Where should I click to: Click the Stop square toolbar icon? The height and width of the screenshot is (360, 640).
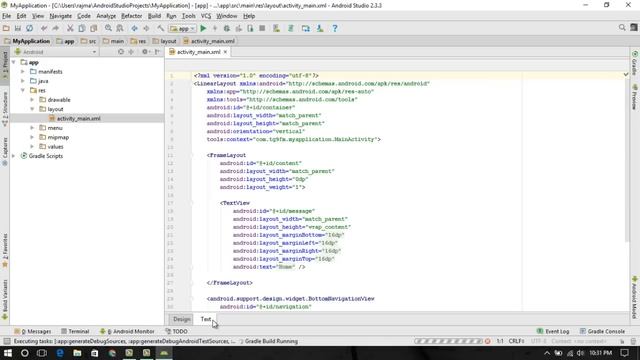(x=262, y=28)
